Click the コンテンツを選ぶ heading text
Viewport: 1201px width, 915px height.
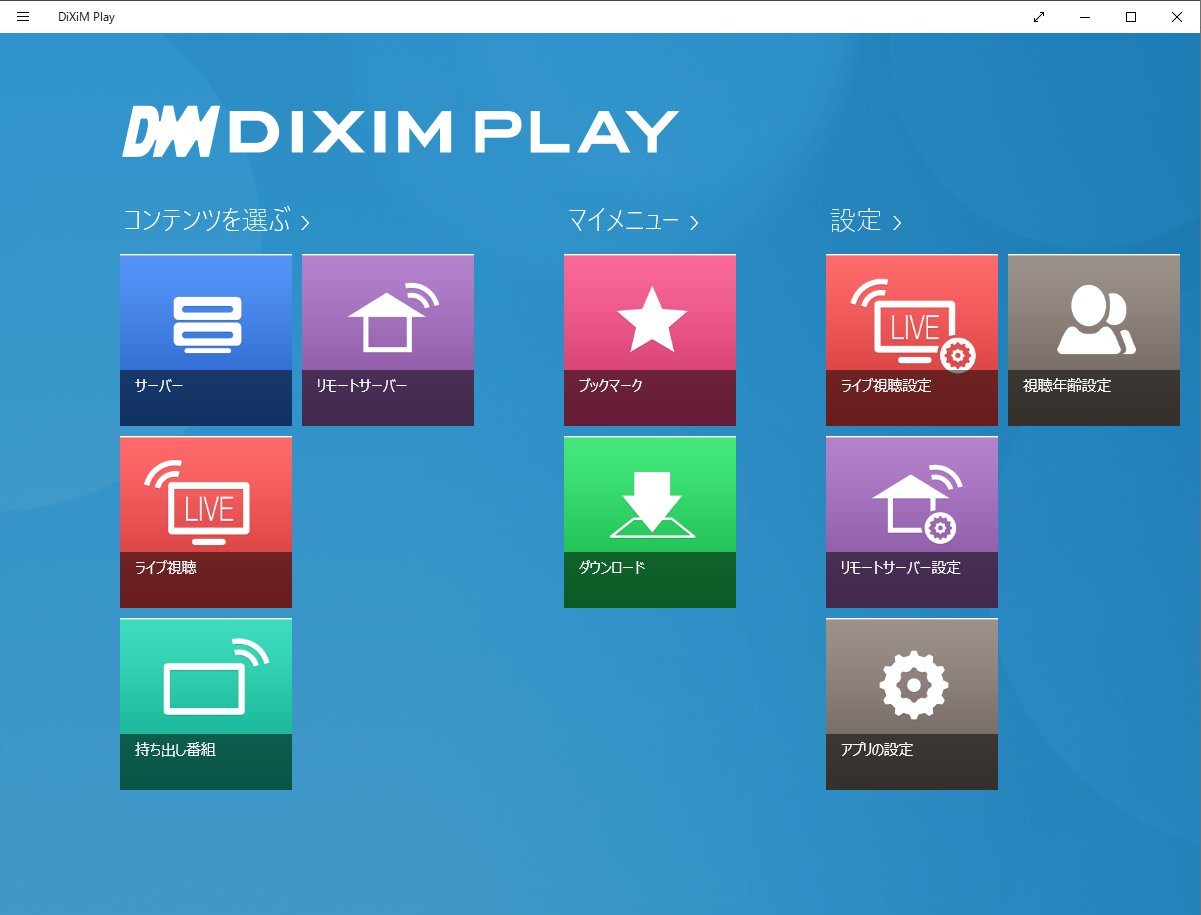point(205,220)
